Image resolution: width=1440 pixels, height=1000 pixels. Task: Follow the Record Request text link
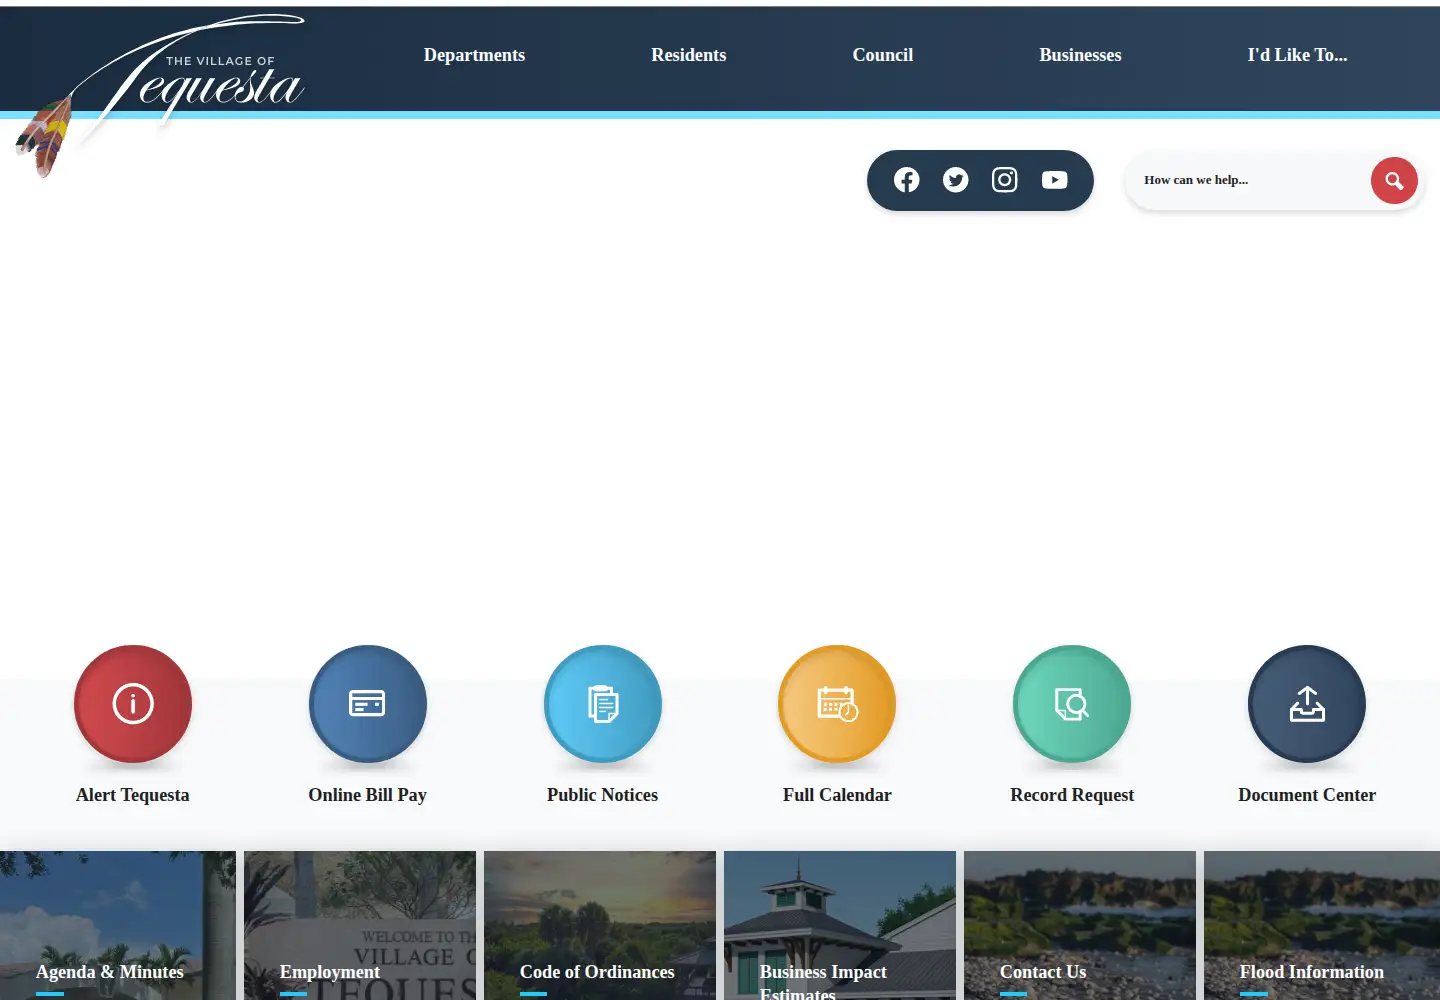1072,795
